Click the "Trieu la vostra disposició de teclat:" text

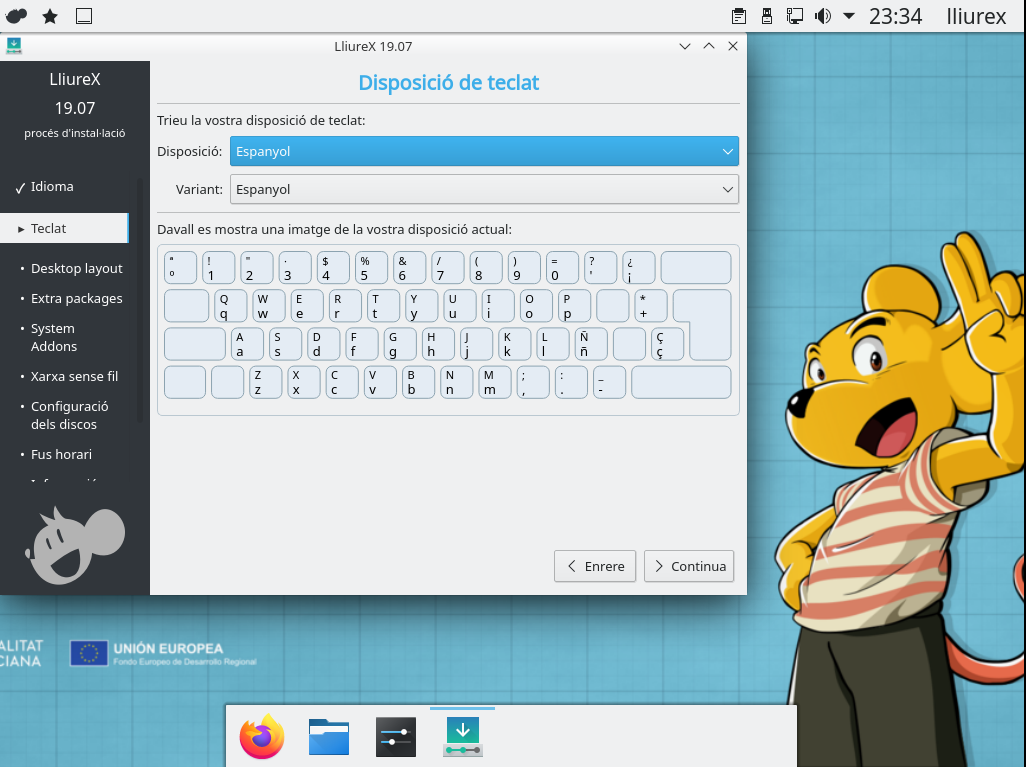pos(261,120)
